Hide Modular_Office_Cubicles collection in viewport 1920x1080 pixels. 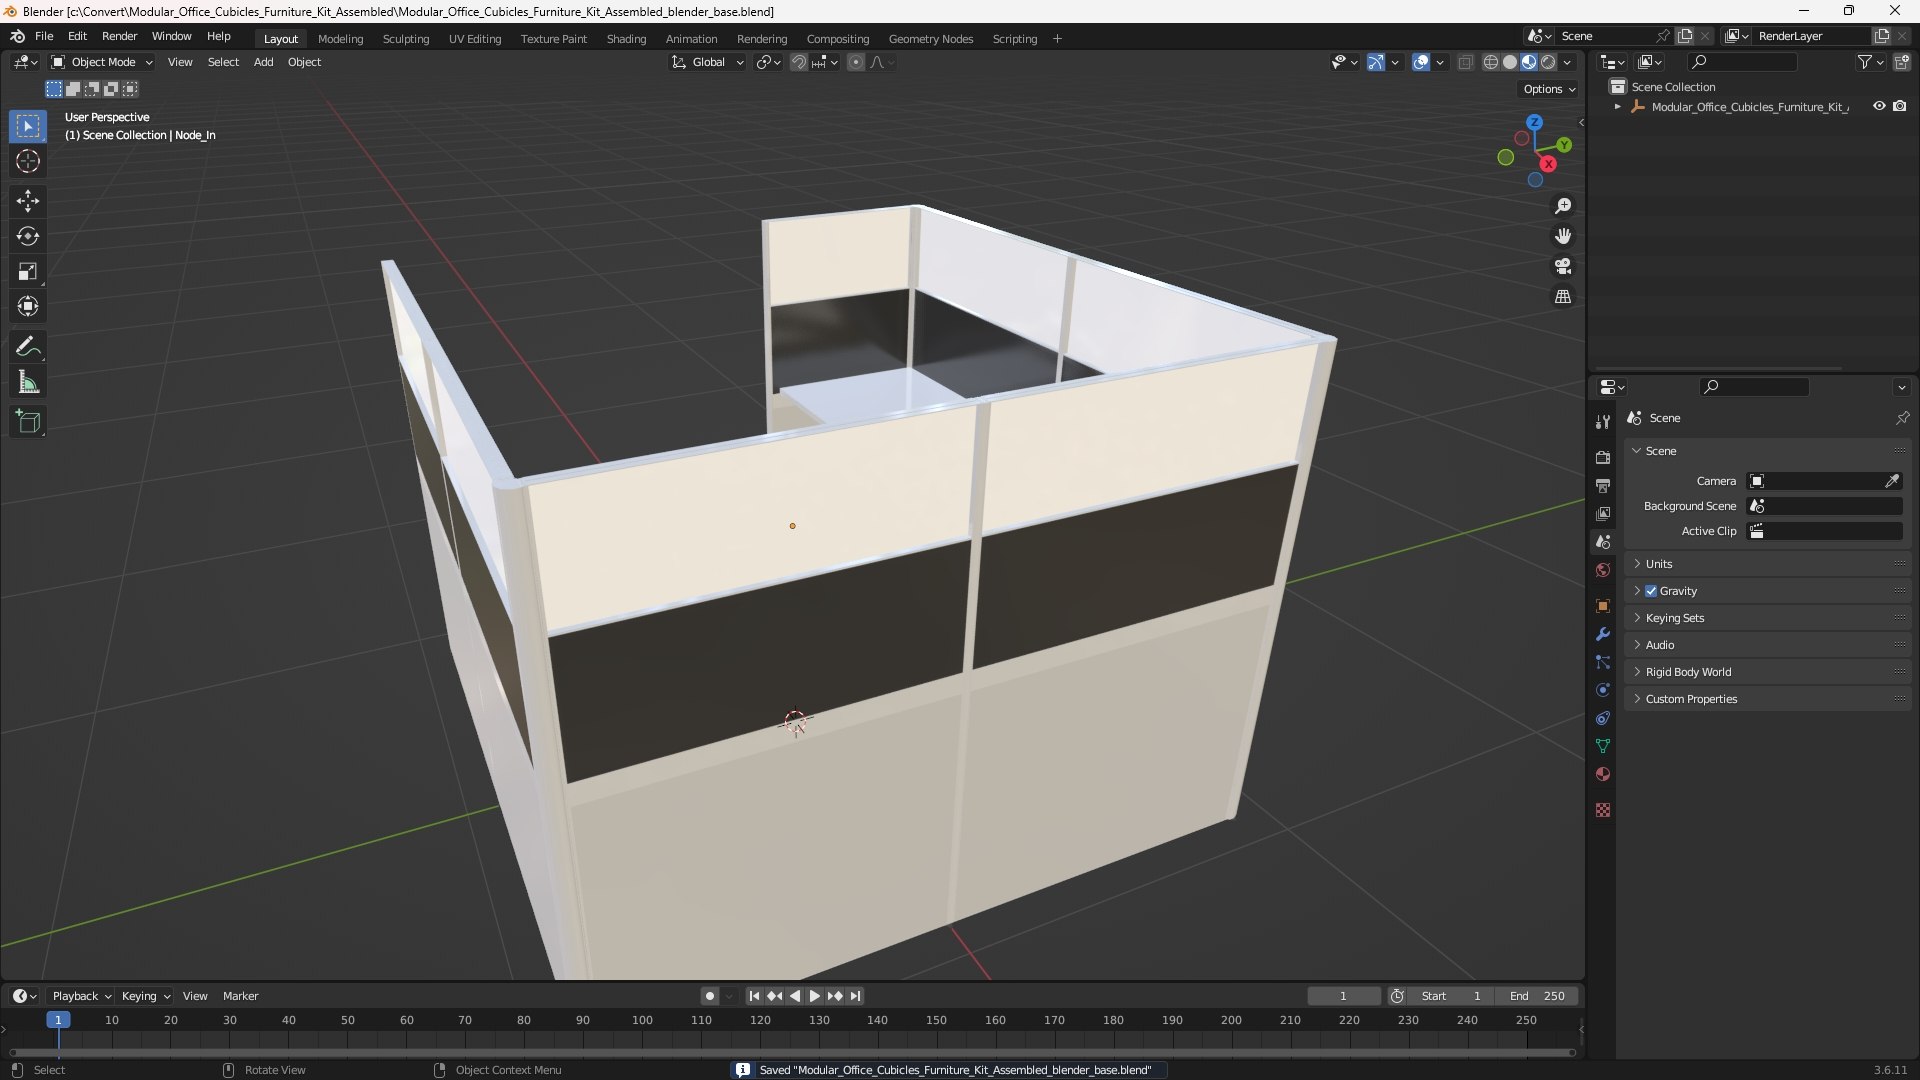1879,106
